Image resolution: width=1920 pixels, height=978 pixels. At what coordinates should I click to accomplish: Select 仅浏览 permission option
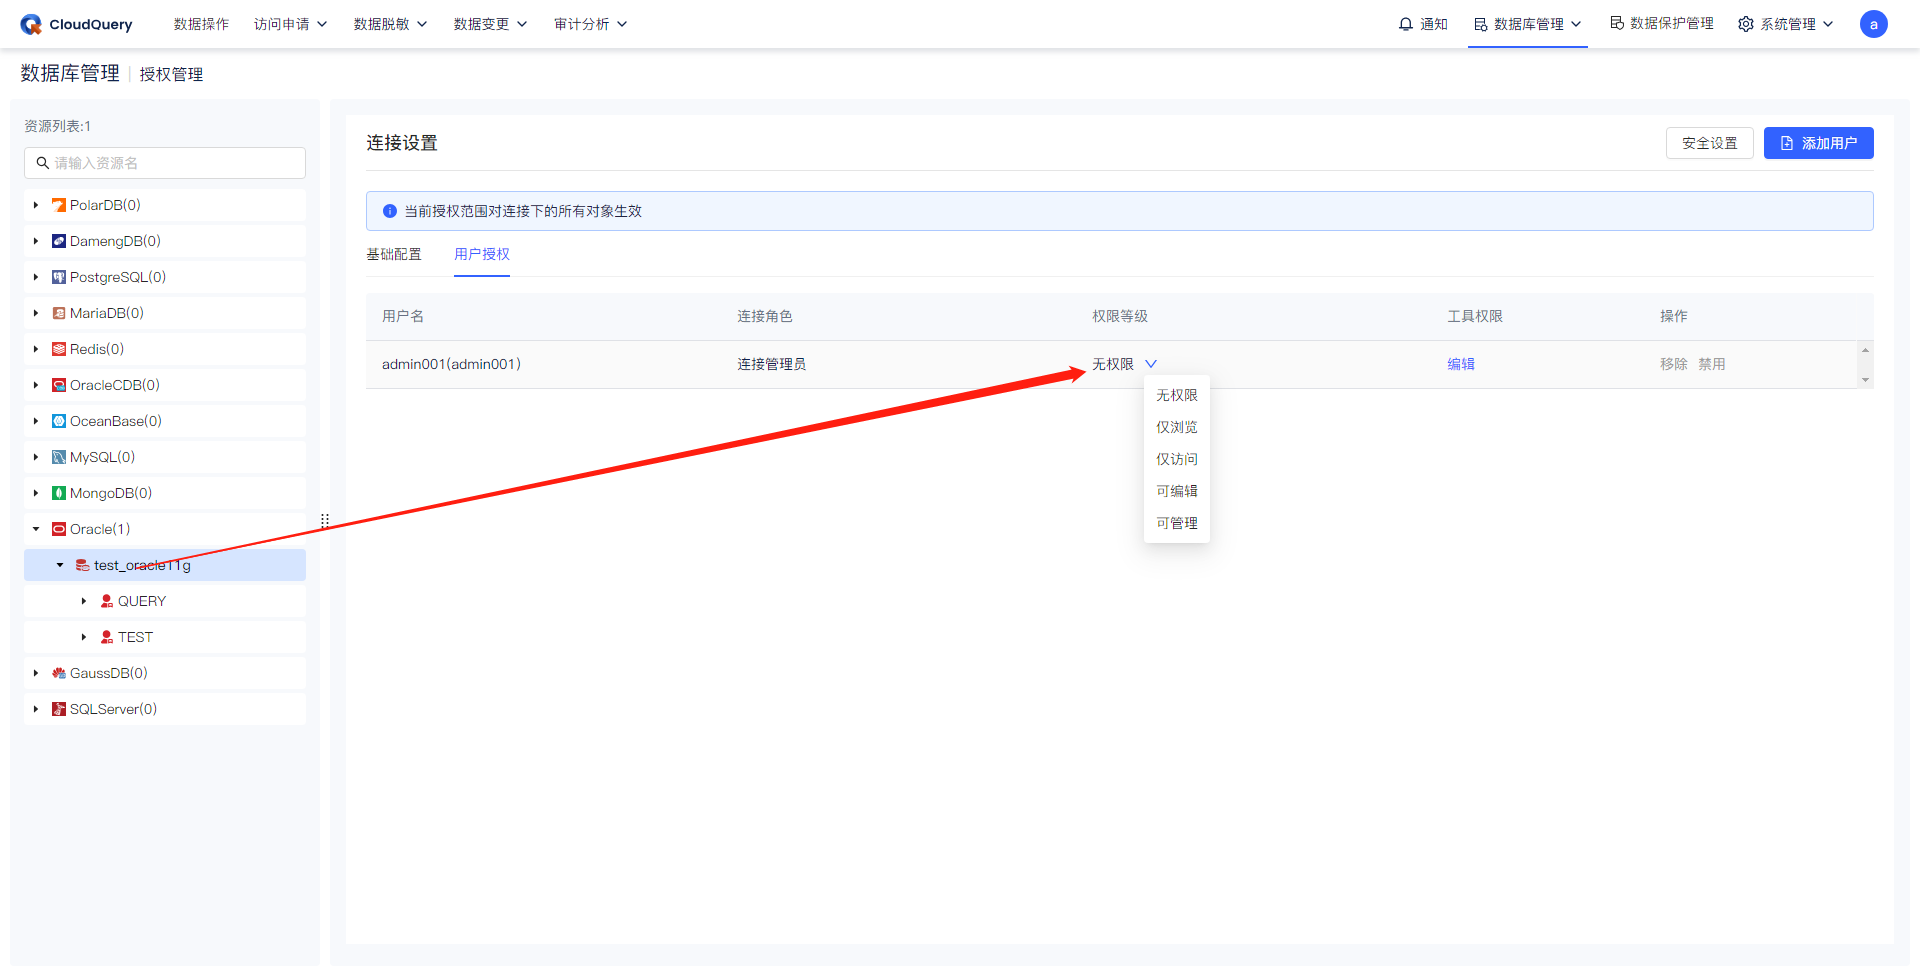point(1177,427)
